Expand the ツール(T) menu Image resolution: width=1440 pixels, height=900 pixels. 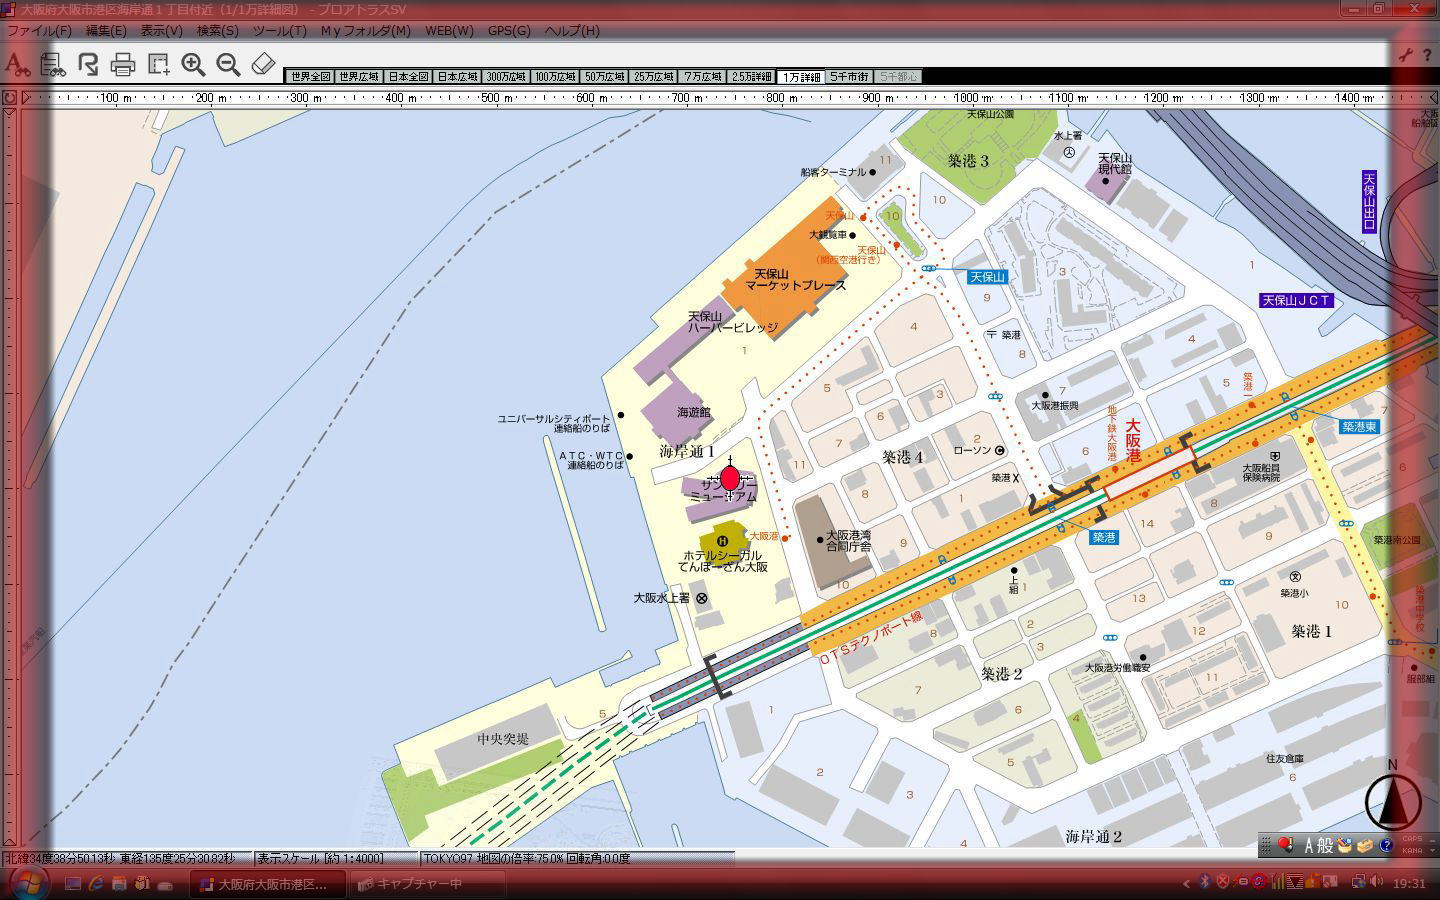click(x=279, y=30)
